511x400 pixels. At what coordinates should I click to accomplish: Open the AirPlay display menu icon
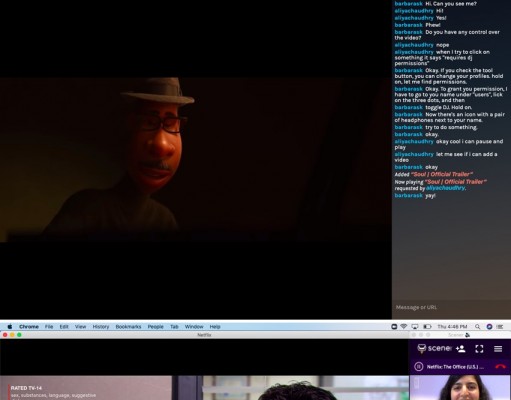(415, 327)
